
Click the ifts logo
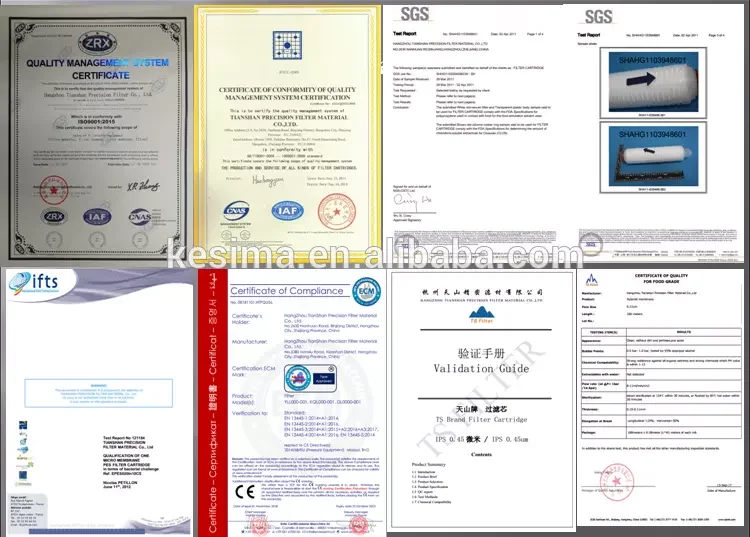(34, 282)
